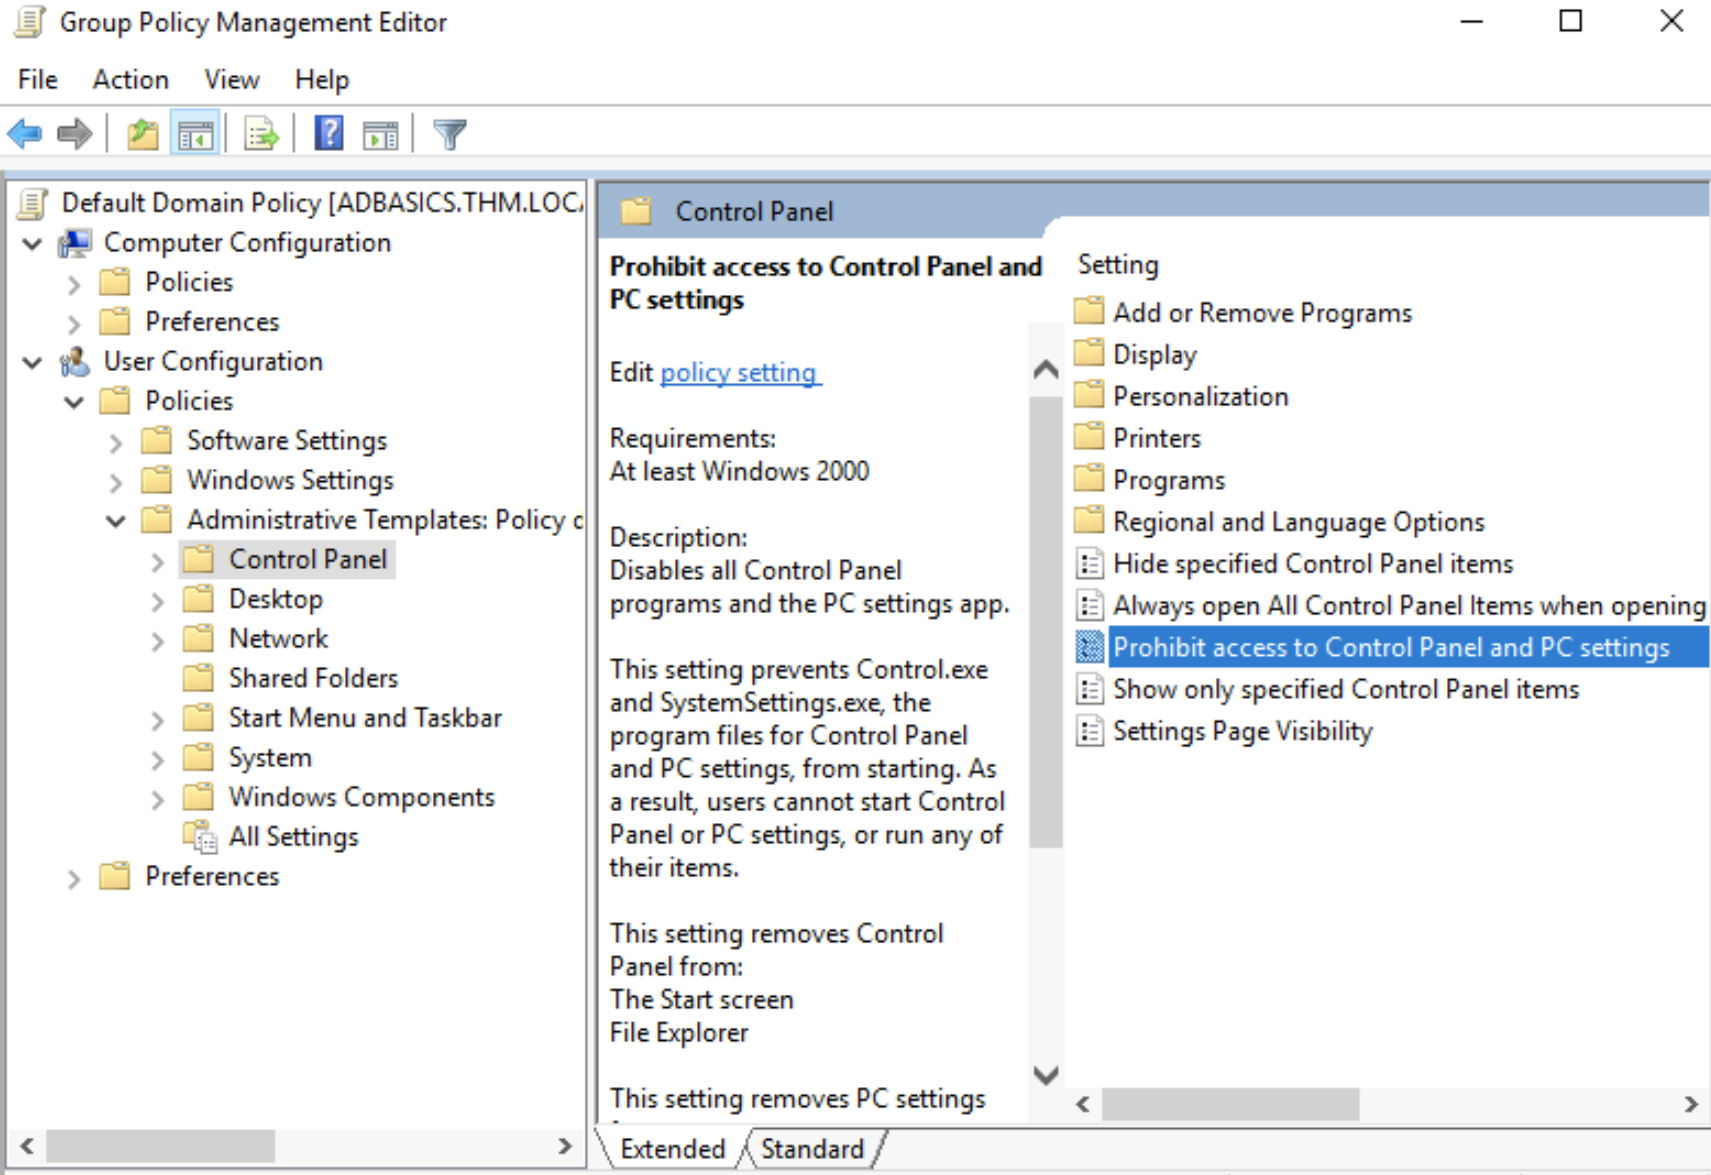Select Shared Folders in the tree
Image resolution: width=1711 pixels, height=1175 pixels.
(313, 678)
